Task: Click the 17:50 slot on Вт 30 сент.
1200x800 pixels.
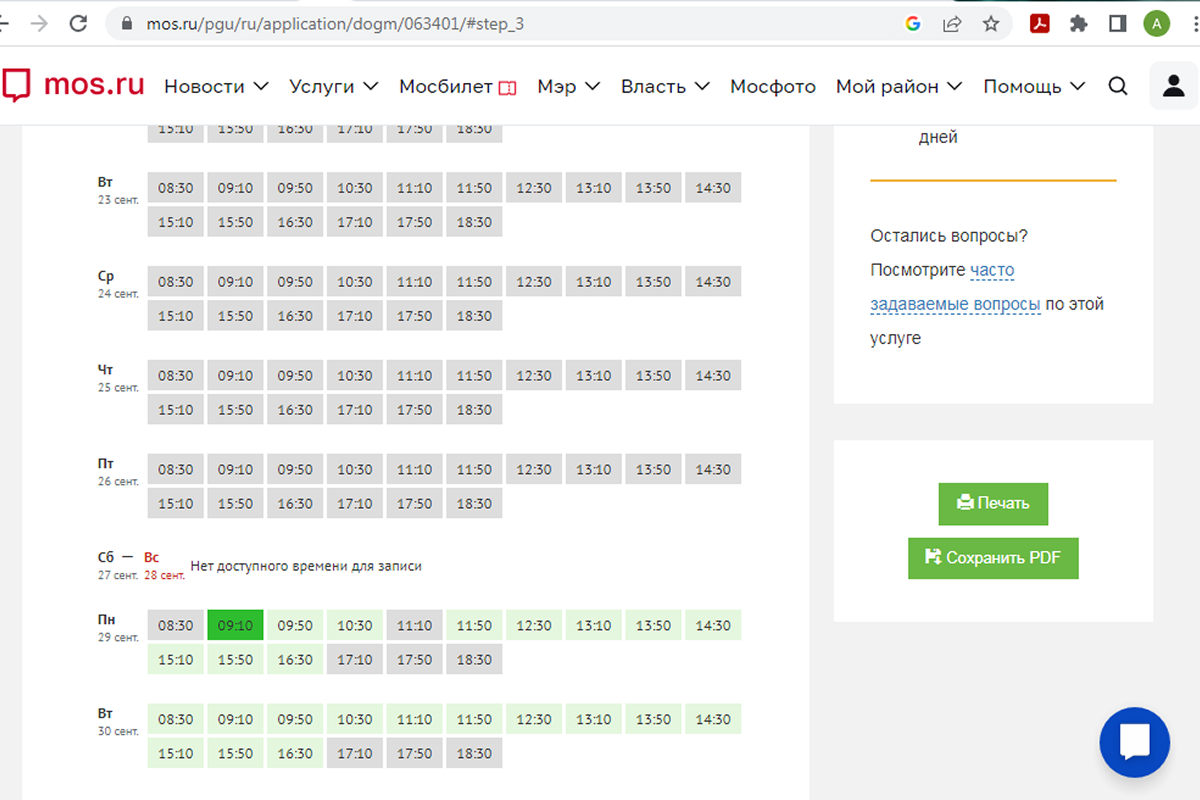Action: coord(415,753)
